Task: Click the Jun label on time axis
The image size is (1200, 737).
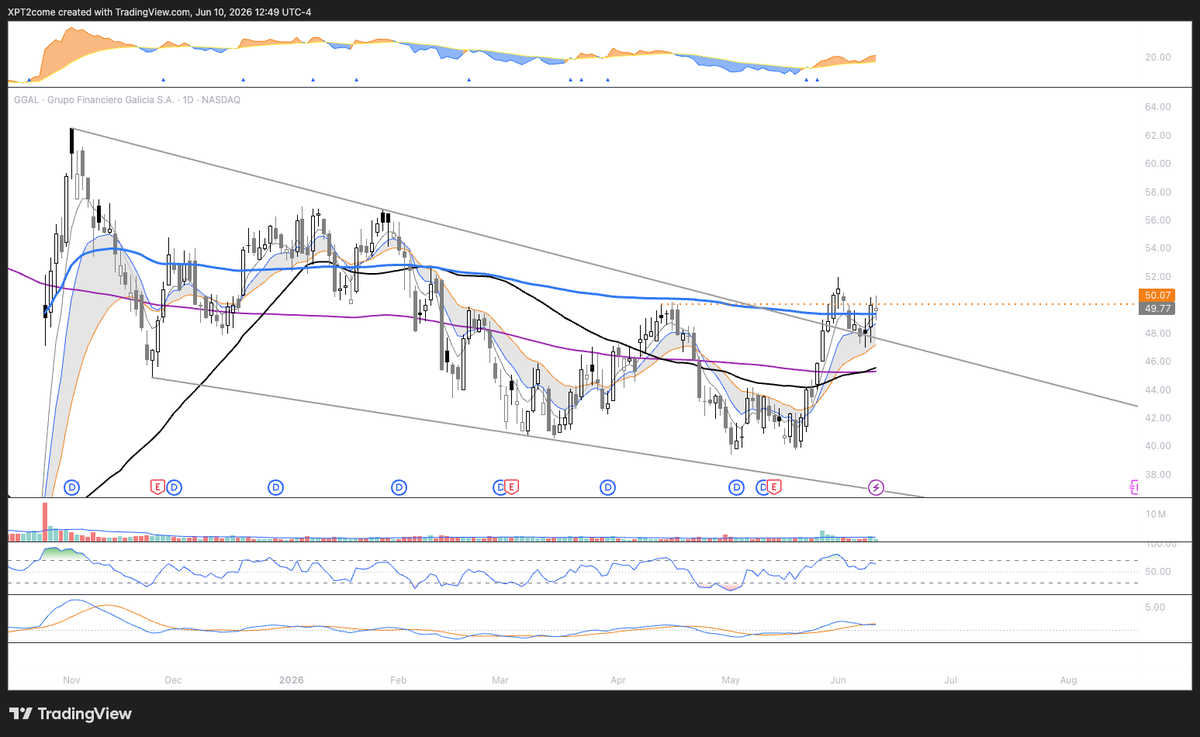Action: click(839, 679)
